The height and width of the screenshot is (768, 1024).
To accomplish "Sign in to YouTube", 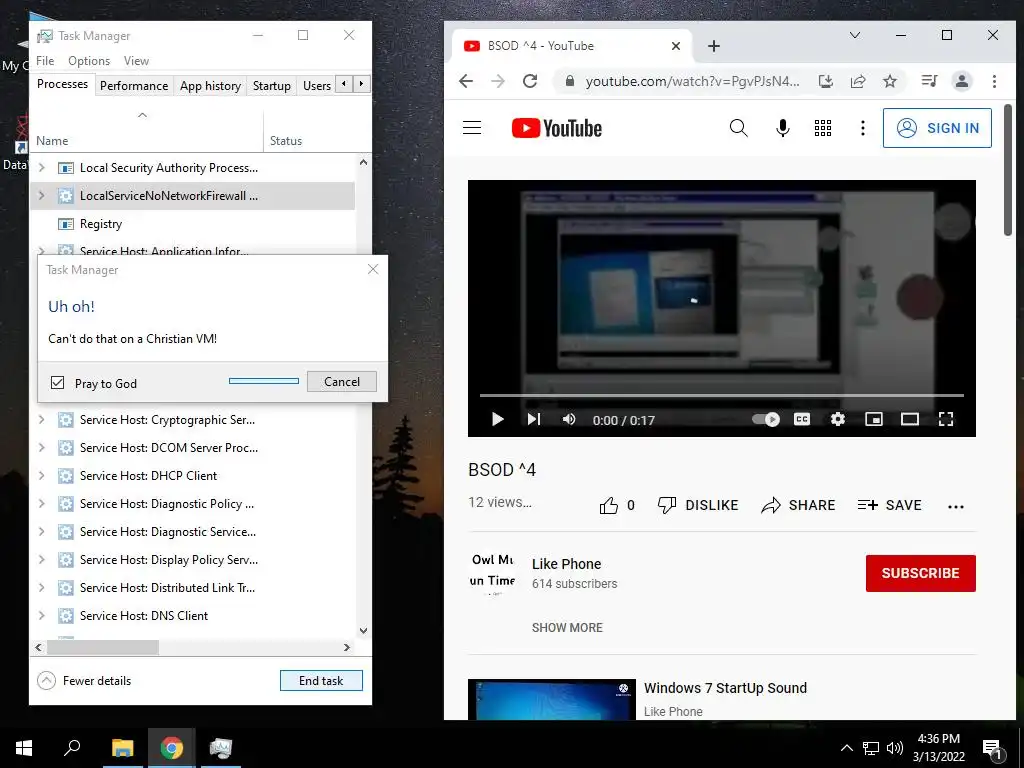I will pos(937,128).
